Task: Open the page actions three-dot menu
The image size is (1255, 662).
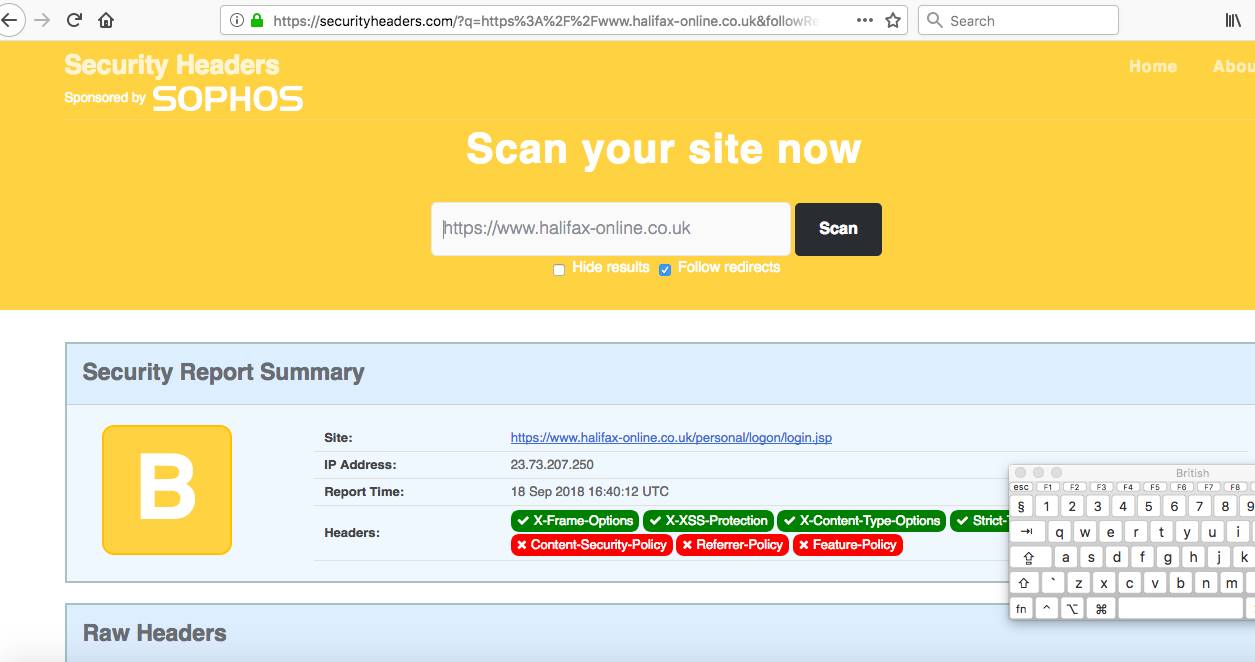Action: 864,20
